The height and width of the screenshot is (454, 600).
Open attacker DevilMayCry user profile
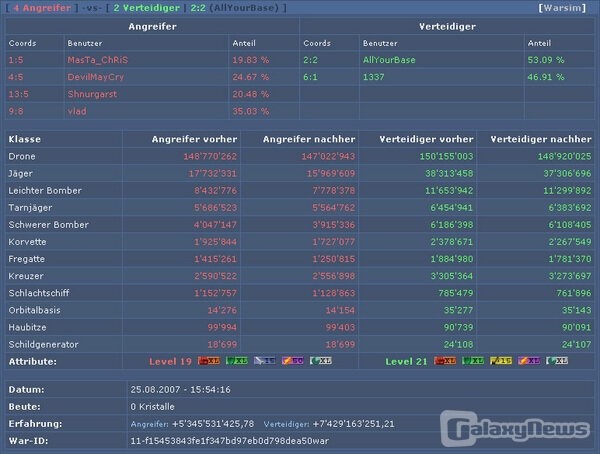point(95,76)
